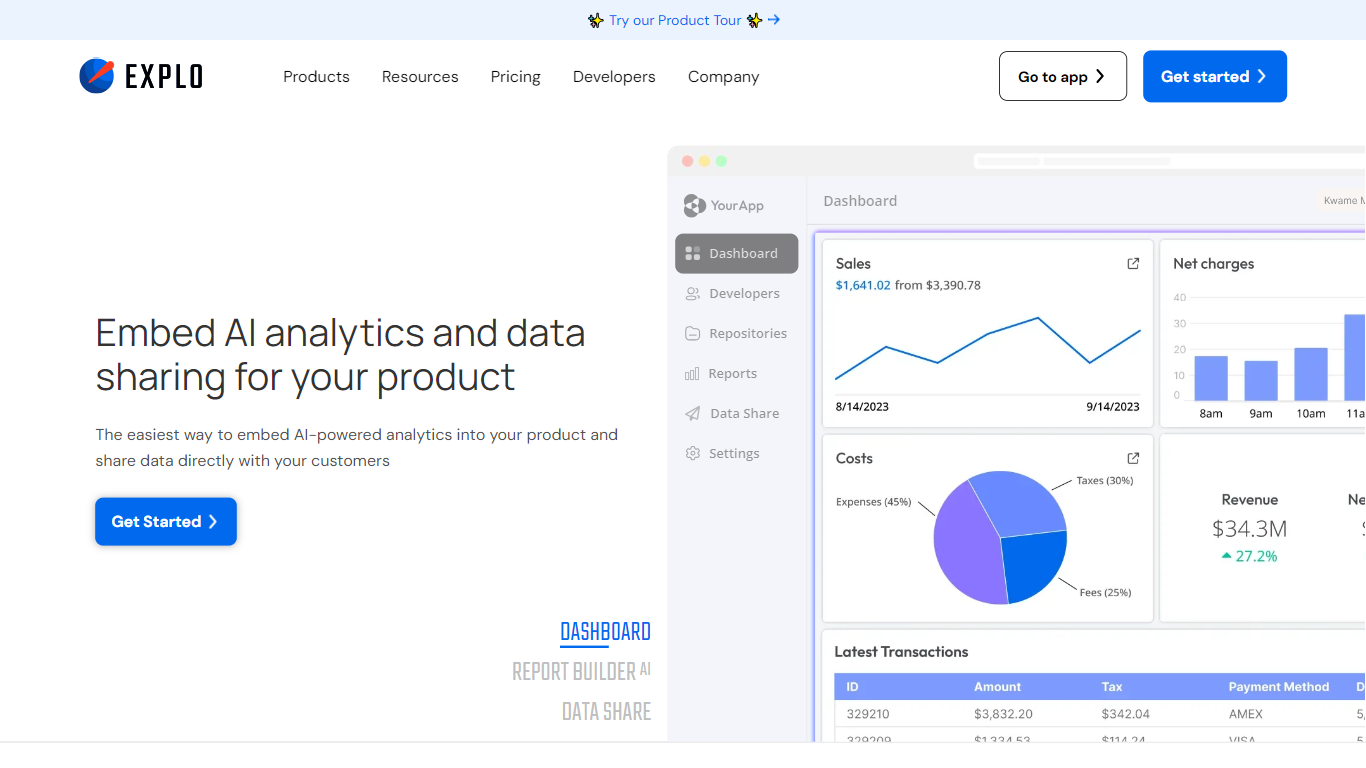The image size is (1366, 768).
Task: Switch to the Data Share tab
Action: click(x=606, y=711)
